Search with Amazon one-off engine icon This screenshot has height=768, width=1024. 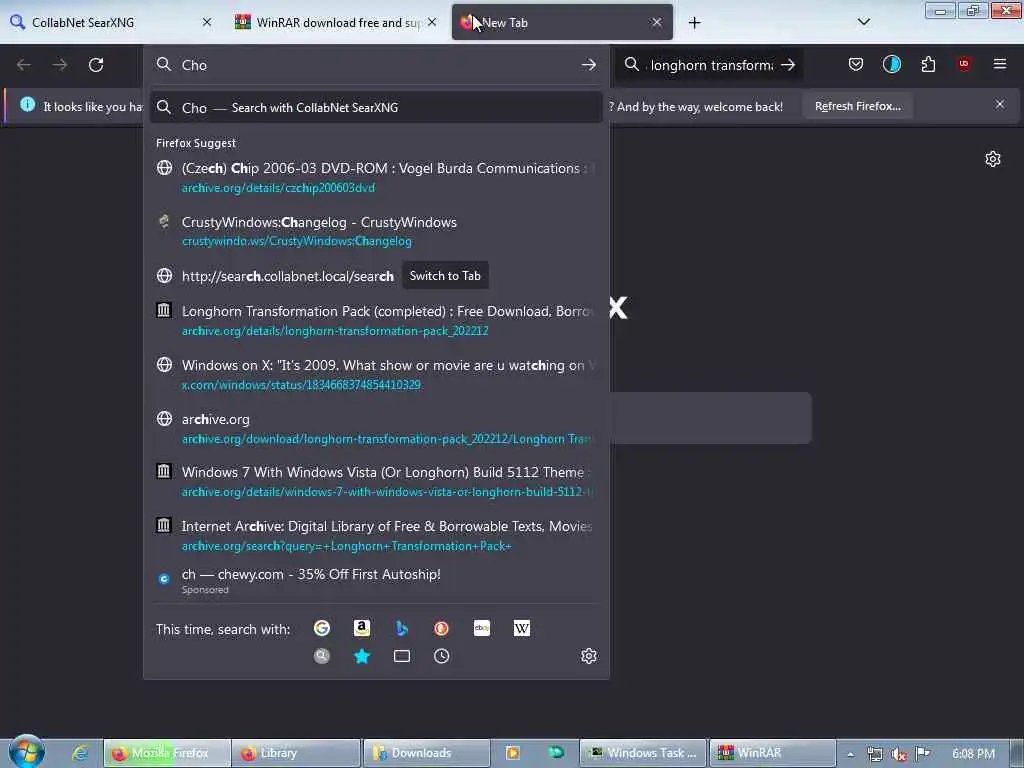362,628
